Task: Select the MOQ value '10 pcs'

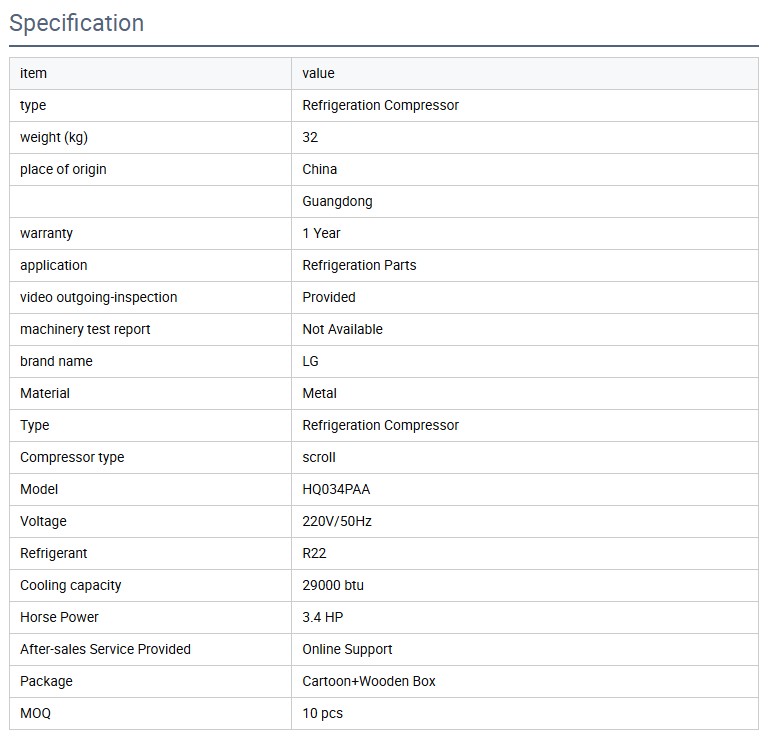Action: [322, 713]
